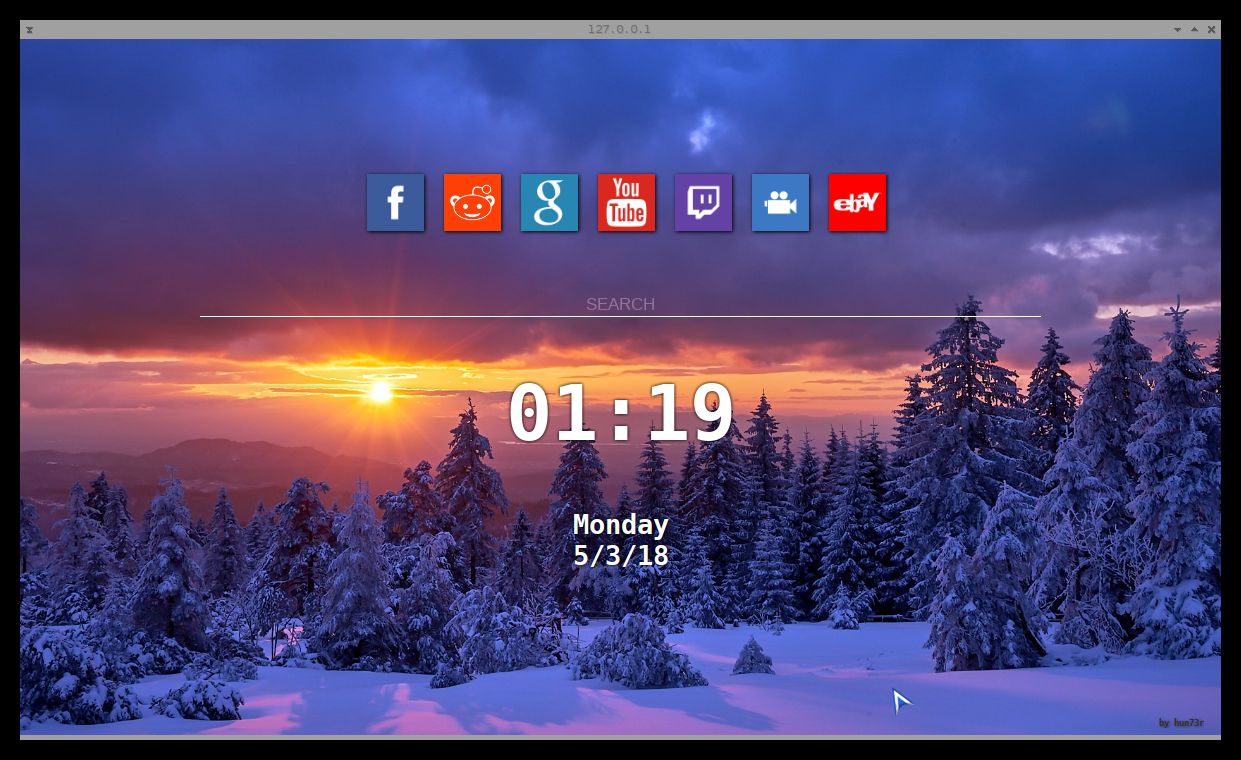Click the SEARCH placeholder text
1241x760 pixels.
[620, 304]
